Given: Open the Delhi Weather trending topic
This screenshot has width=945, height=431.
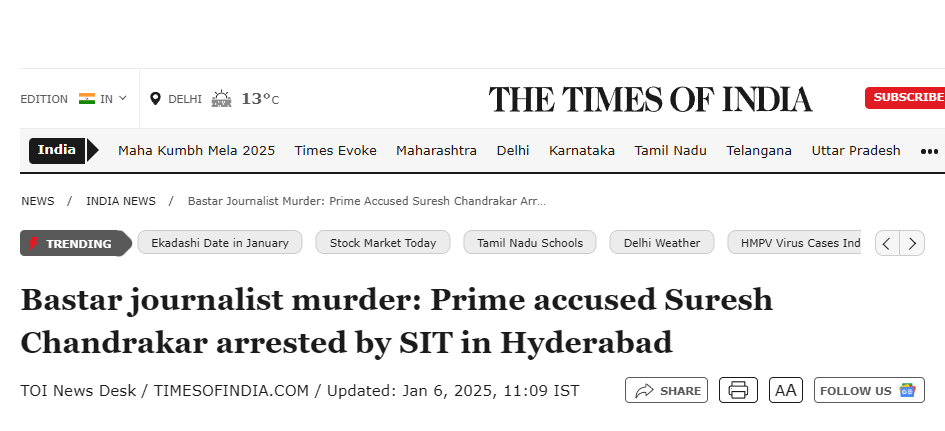Looking at the screenshot, I should click(x=662, y=243).
